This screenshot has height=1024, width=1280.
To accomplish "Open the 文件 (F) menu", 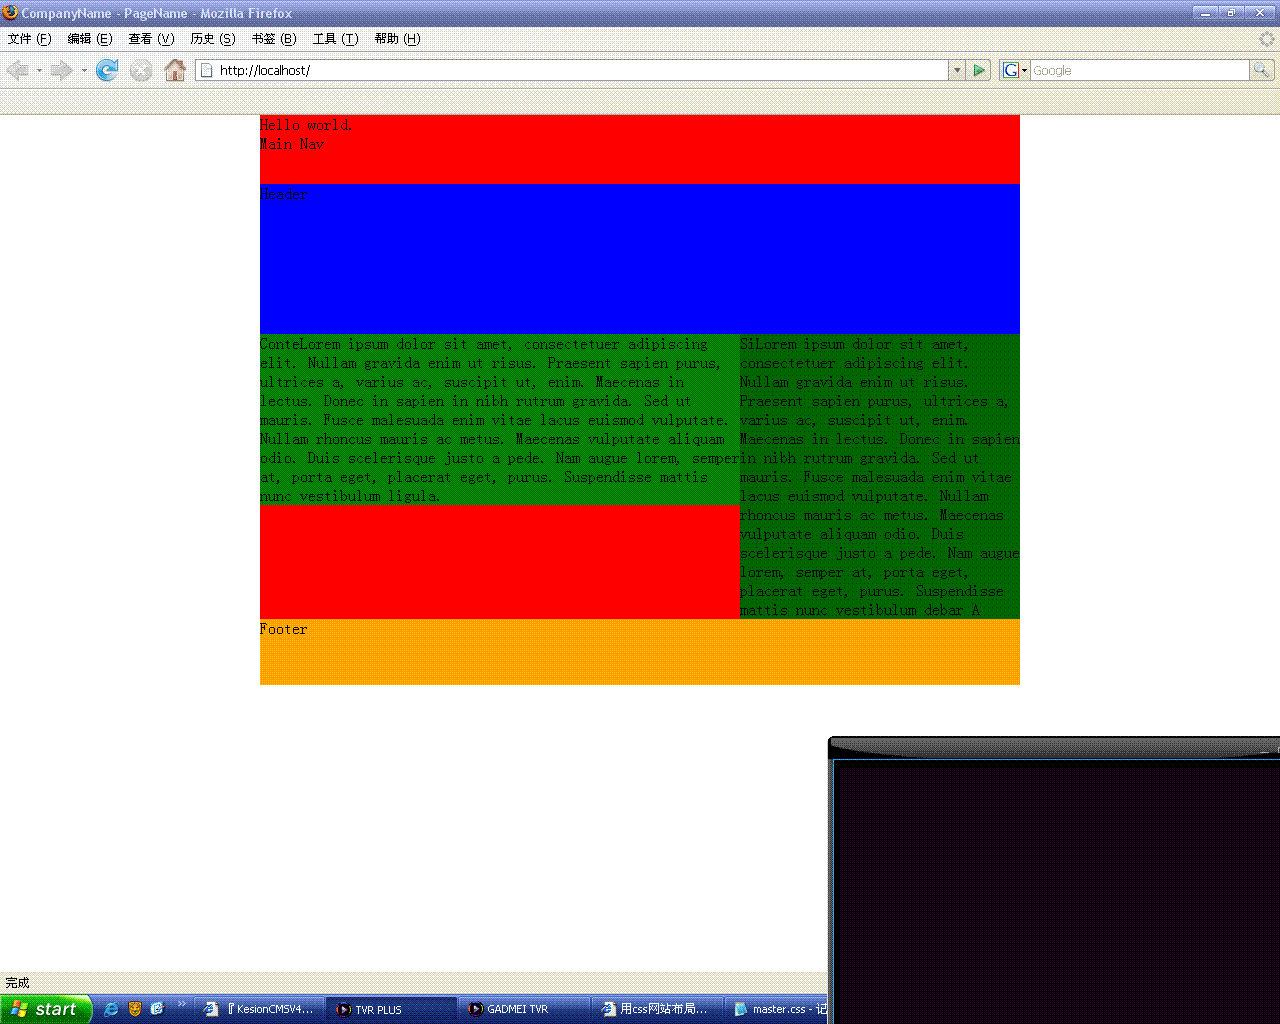I will point(29,39).
